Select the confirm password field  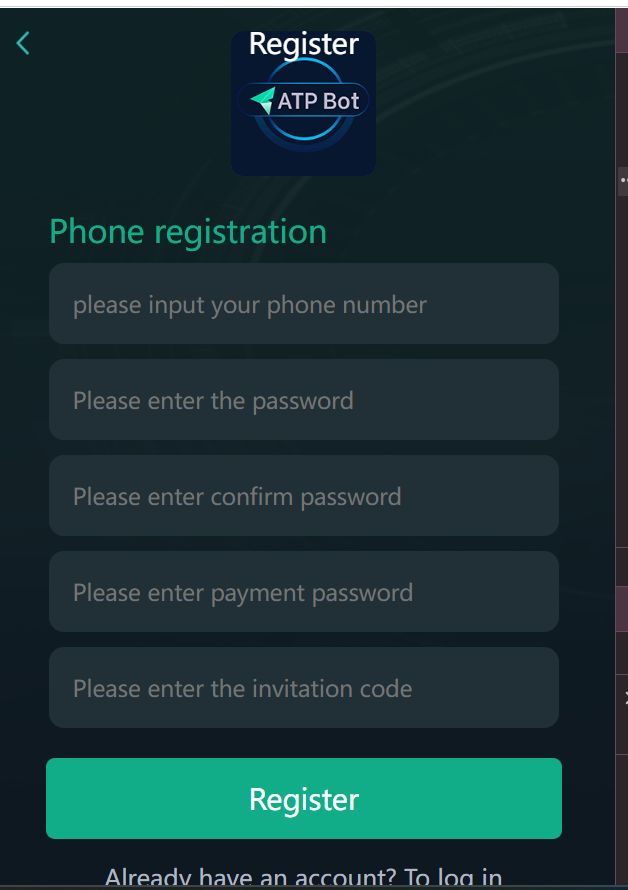303,496
